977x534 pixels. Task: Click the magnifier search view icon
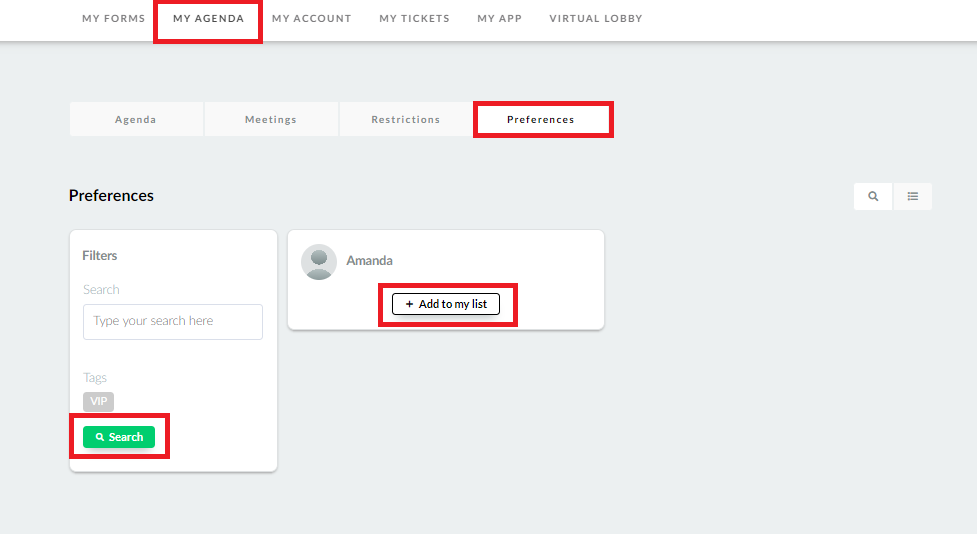(873, 196)
